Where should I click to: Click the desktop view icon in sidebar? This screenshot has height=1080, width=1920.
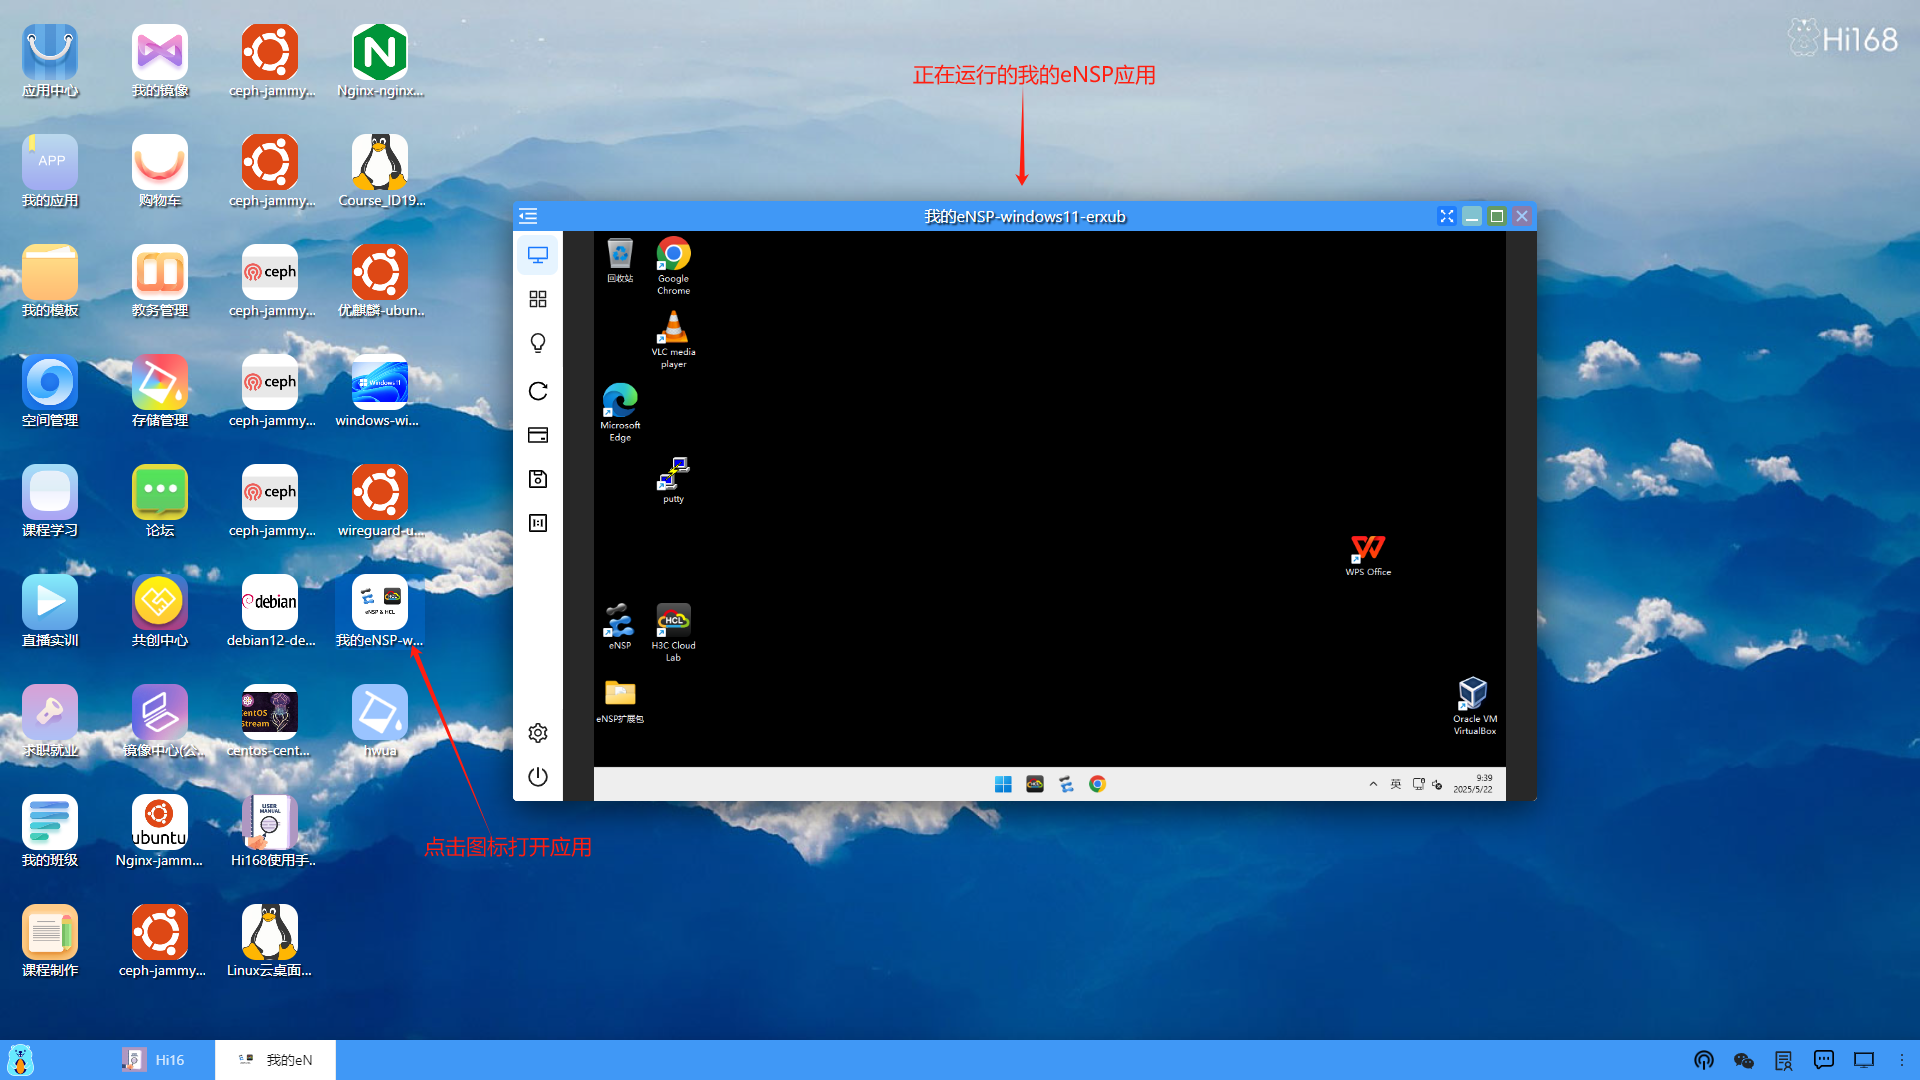pos(538,255)
